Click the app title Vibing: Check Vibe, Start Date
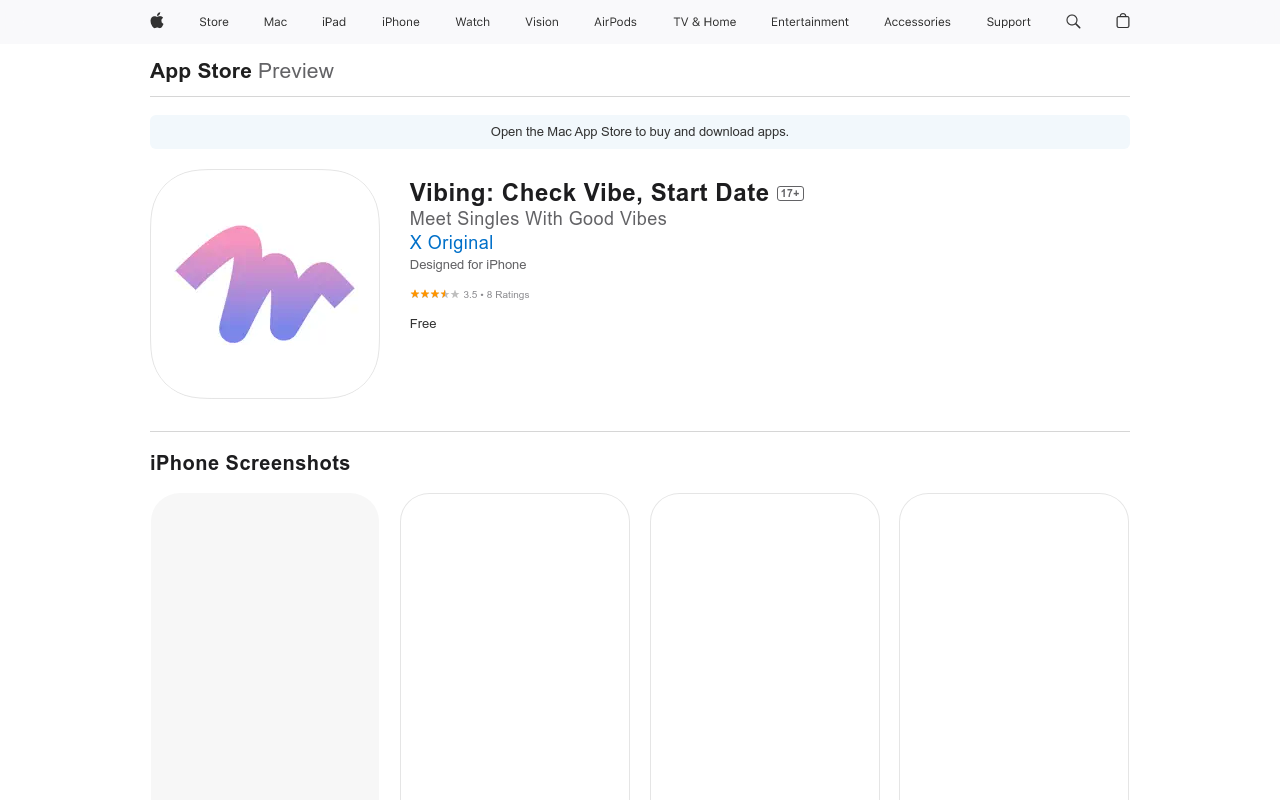 tap(589, 193)
